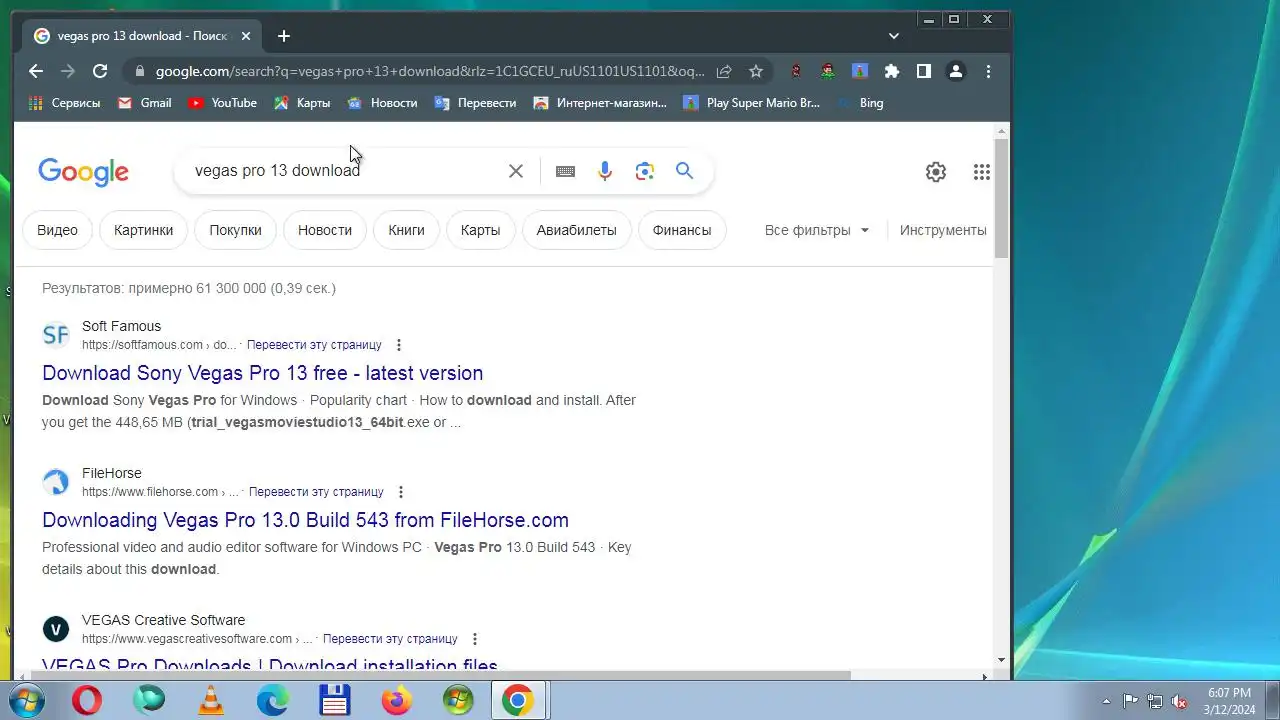Open floppy disk app on taskbar
This screenshot has height=720, width=1280.
tap(335, 701)
